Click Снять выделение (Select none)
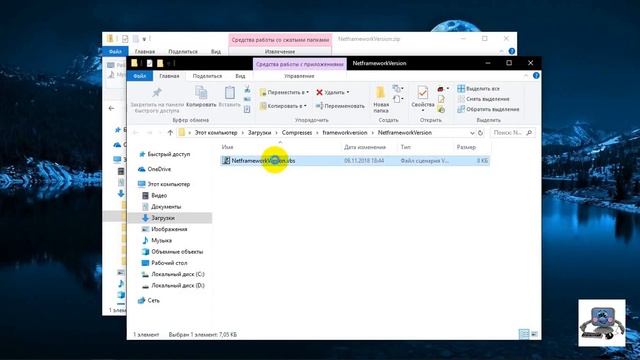The image size is (640, 360). tap(483, 99)
